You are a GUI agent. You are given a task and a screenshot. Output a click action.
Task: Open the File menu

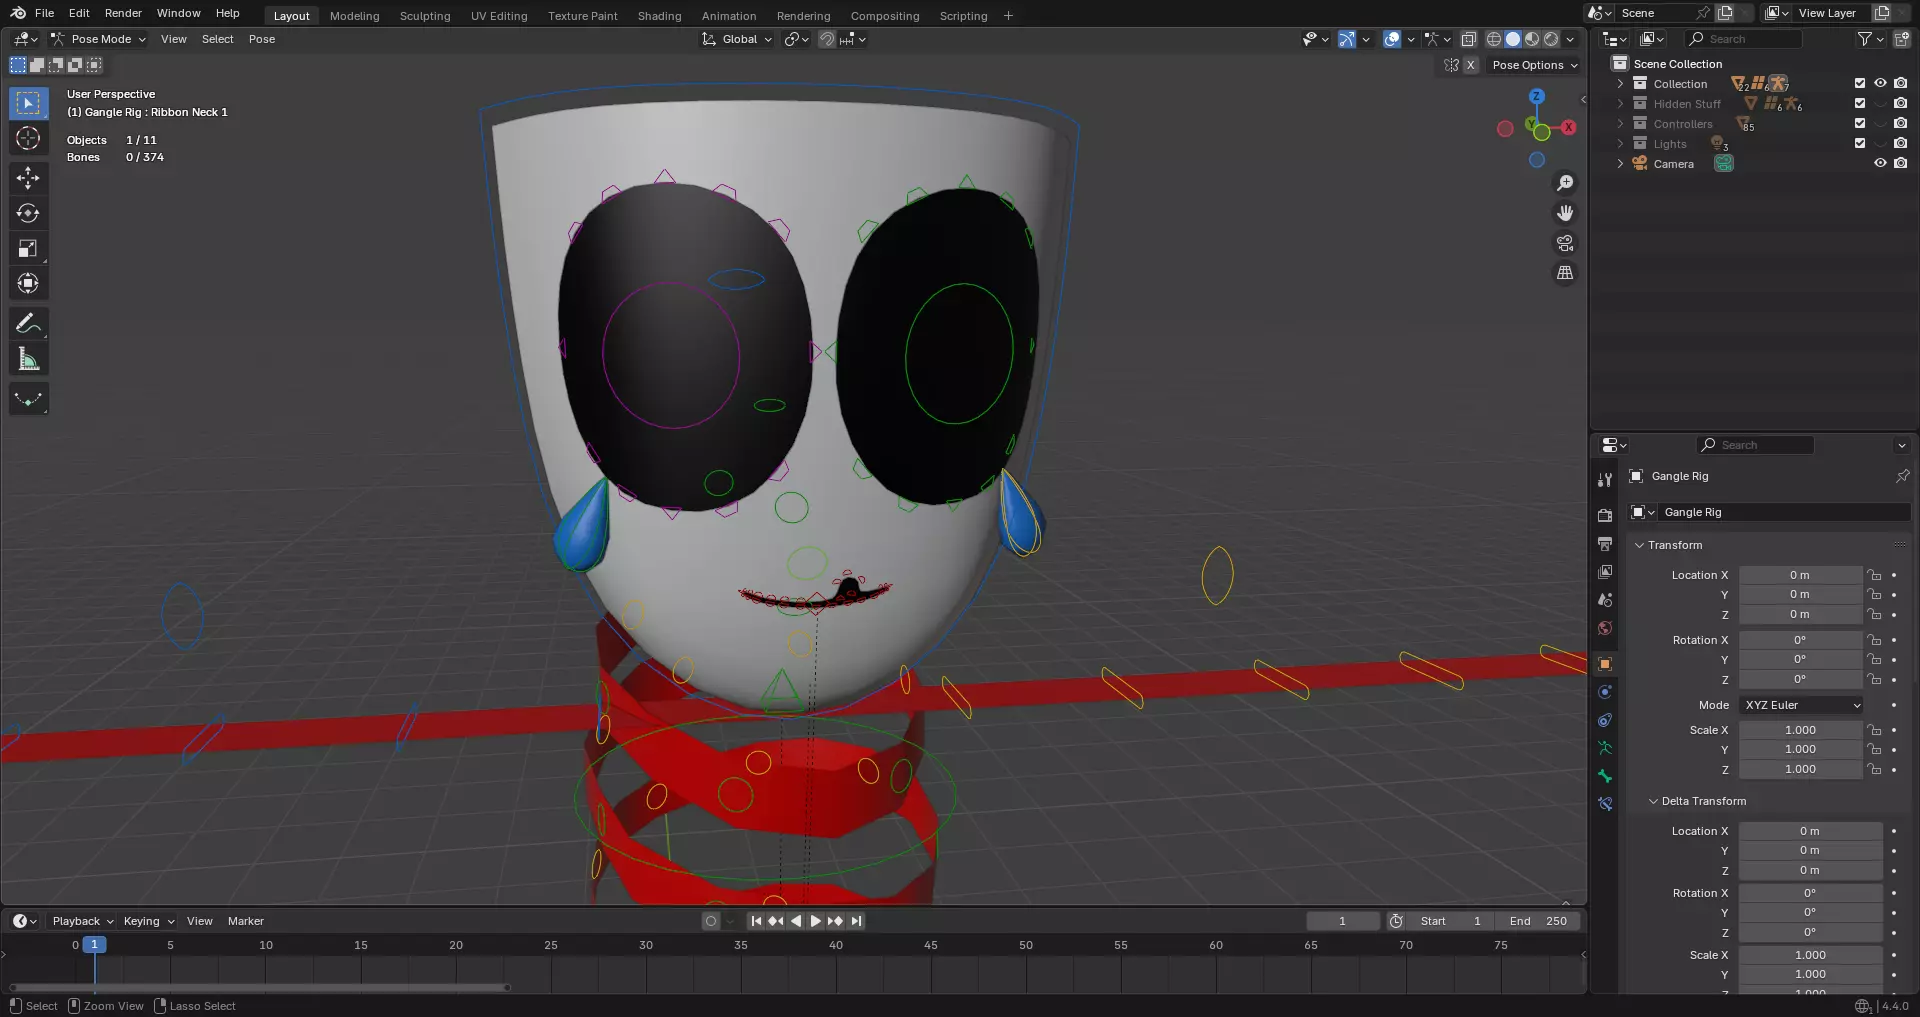pyautogui.click(x=44, y=13)
